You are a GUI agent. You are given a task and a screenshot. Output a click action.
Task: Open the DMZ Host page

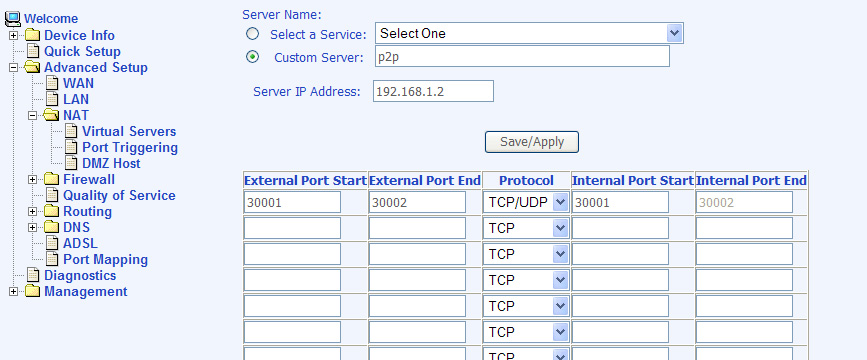pos(112,164)
